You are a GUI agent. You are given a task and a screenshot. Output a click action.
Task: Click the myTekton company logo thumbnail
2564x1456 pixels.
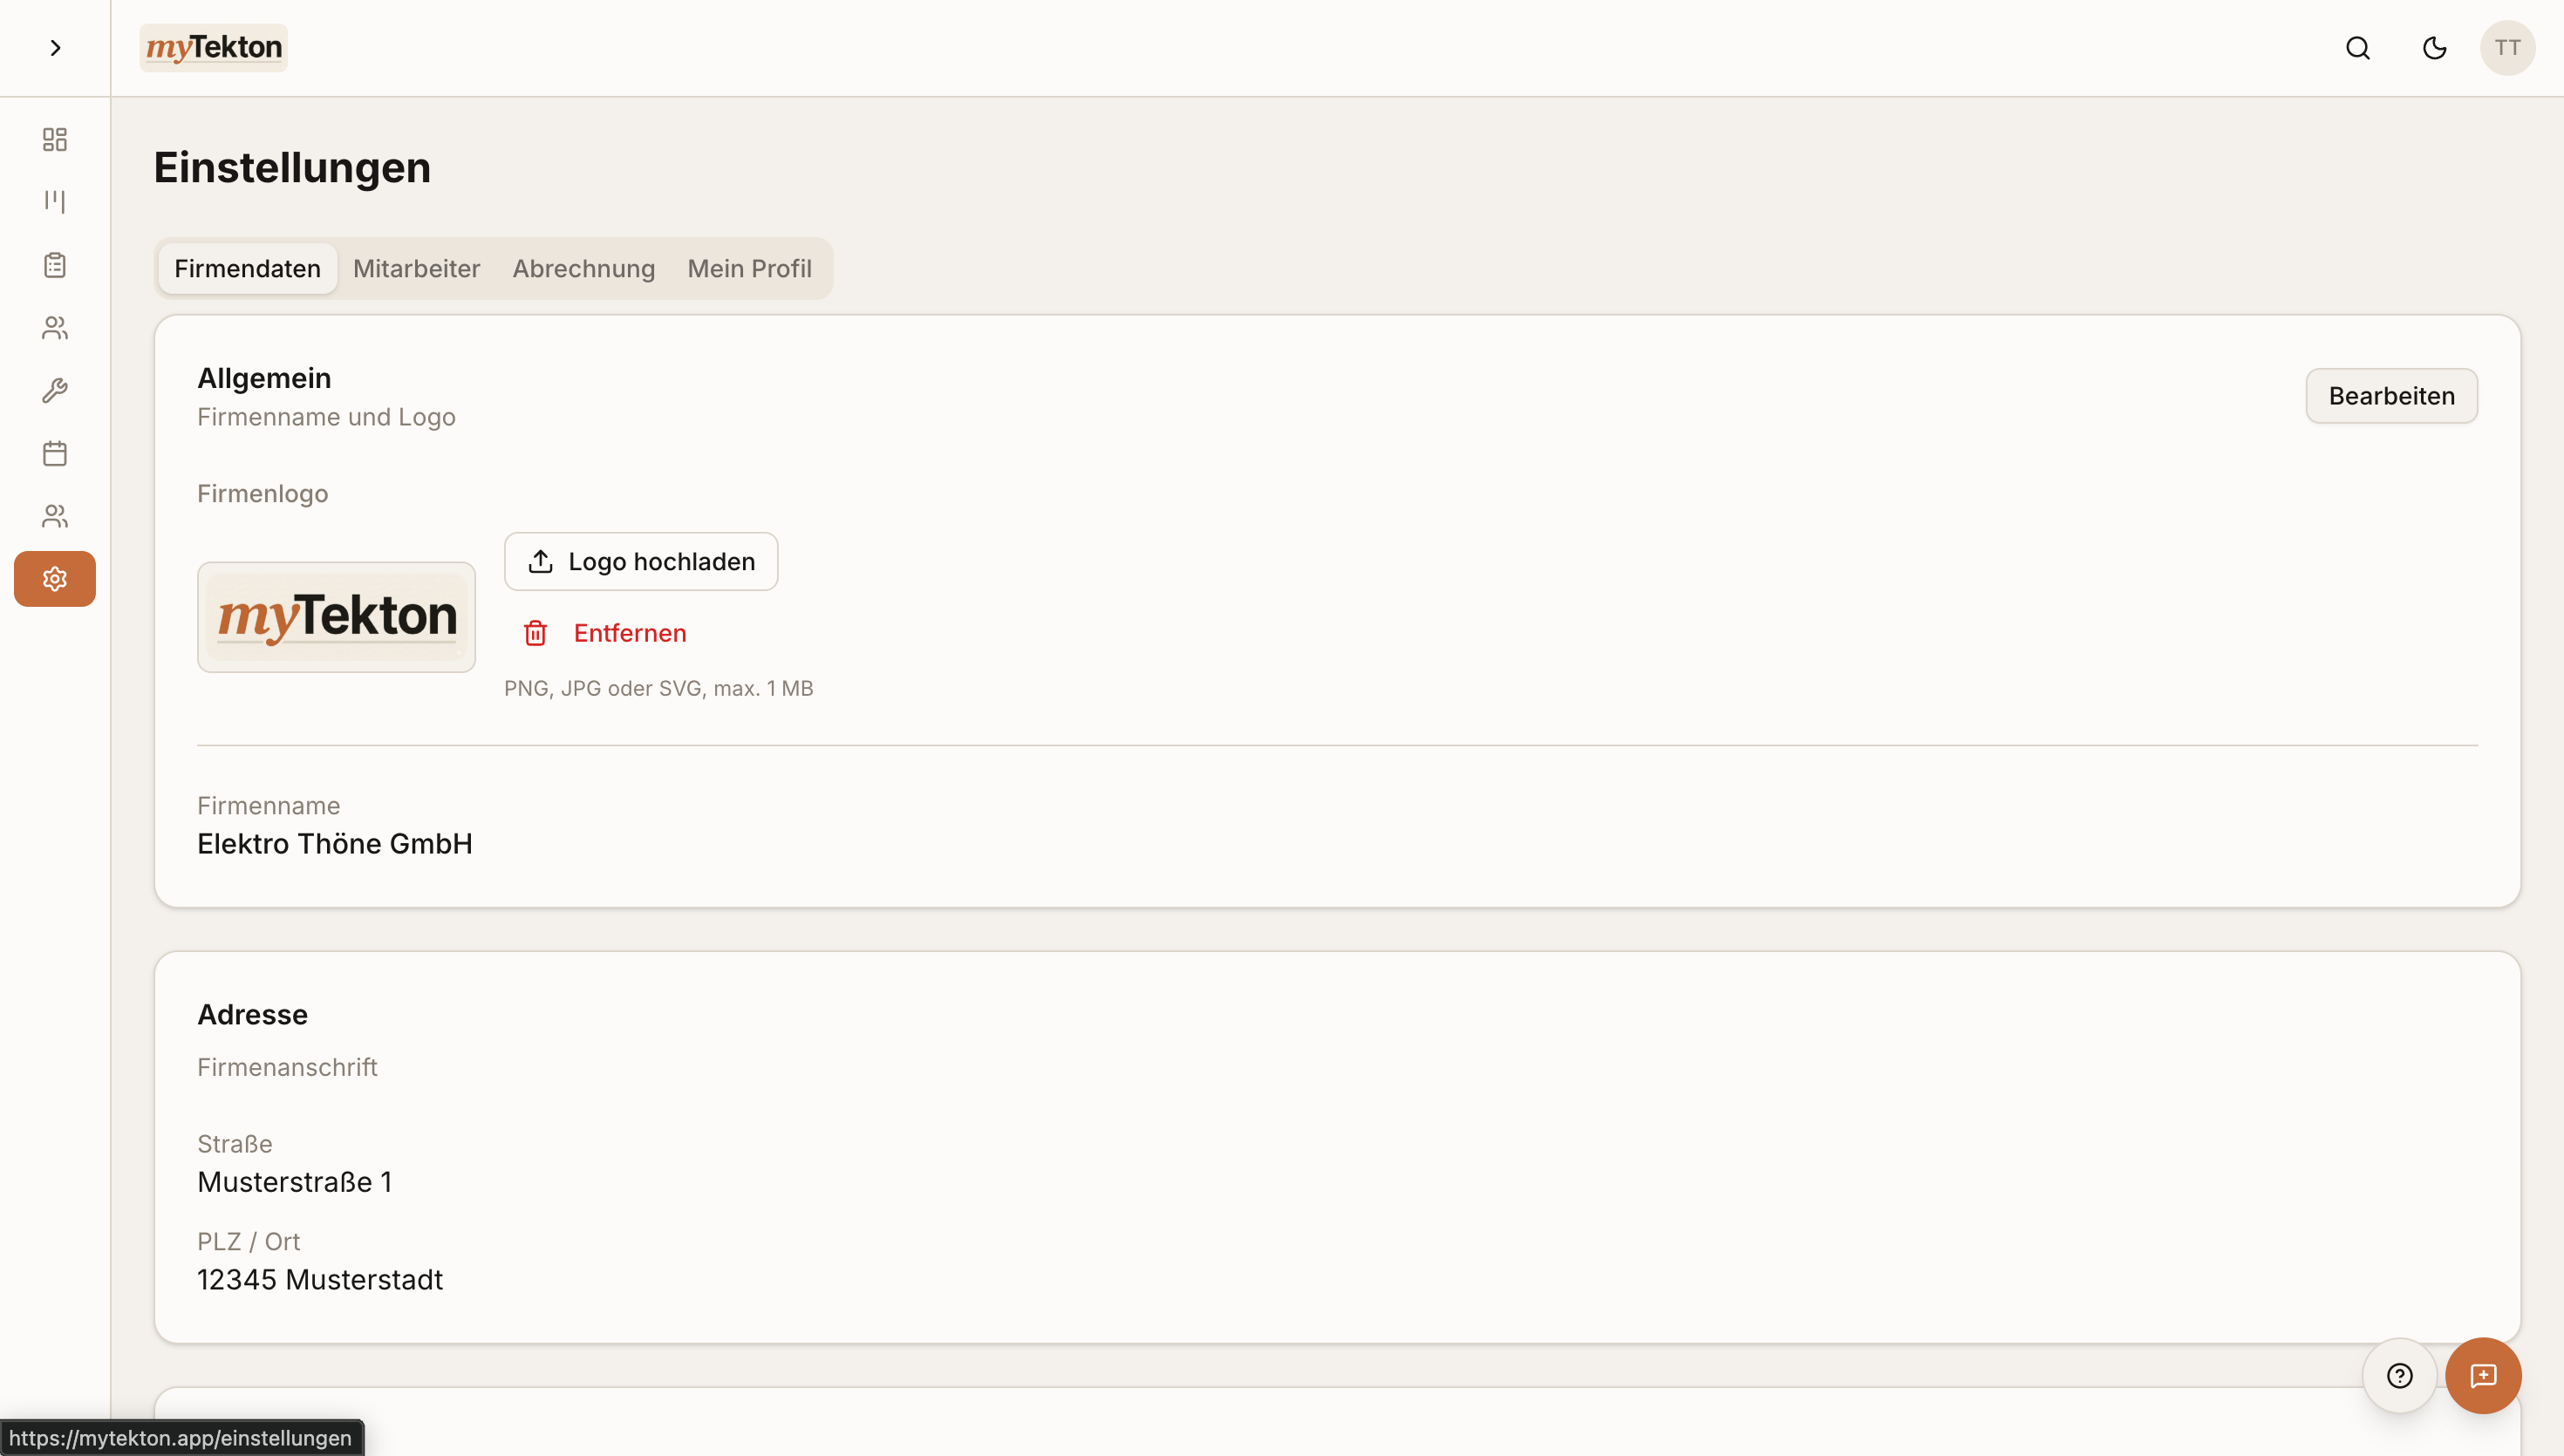coord(336,617)
